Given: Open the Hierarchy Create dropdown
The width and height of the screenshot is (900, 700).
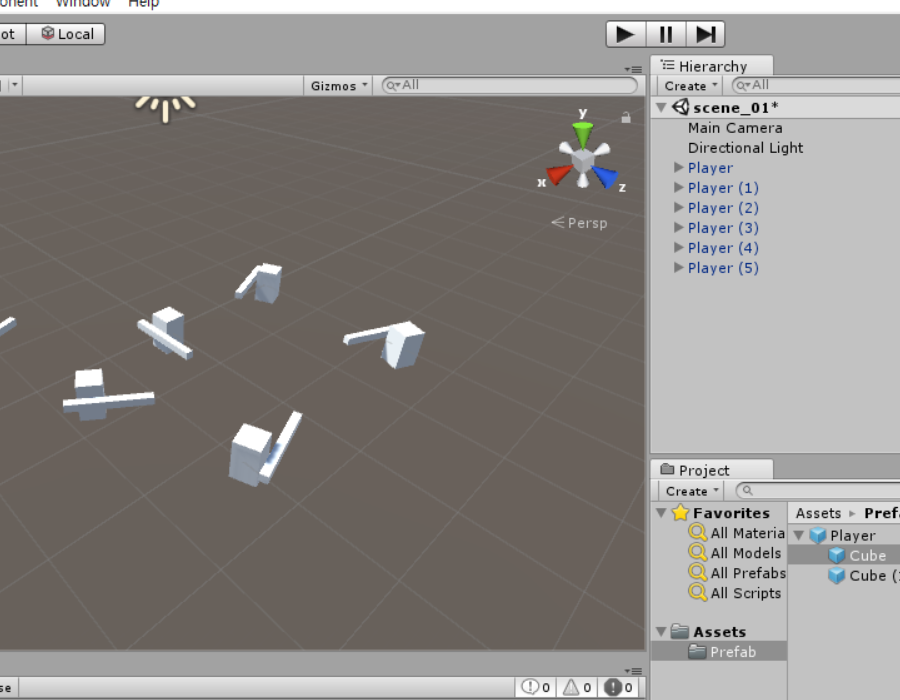Looking at the screenshot, I should click(x=690, y=85).
